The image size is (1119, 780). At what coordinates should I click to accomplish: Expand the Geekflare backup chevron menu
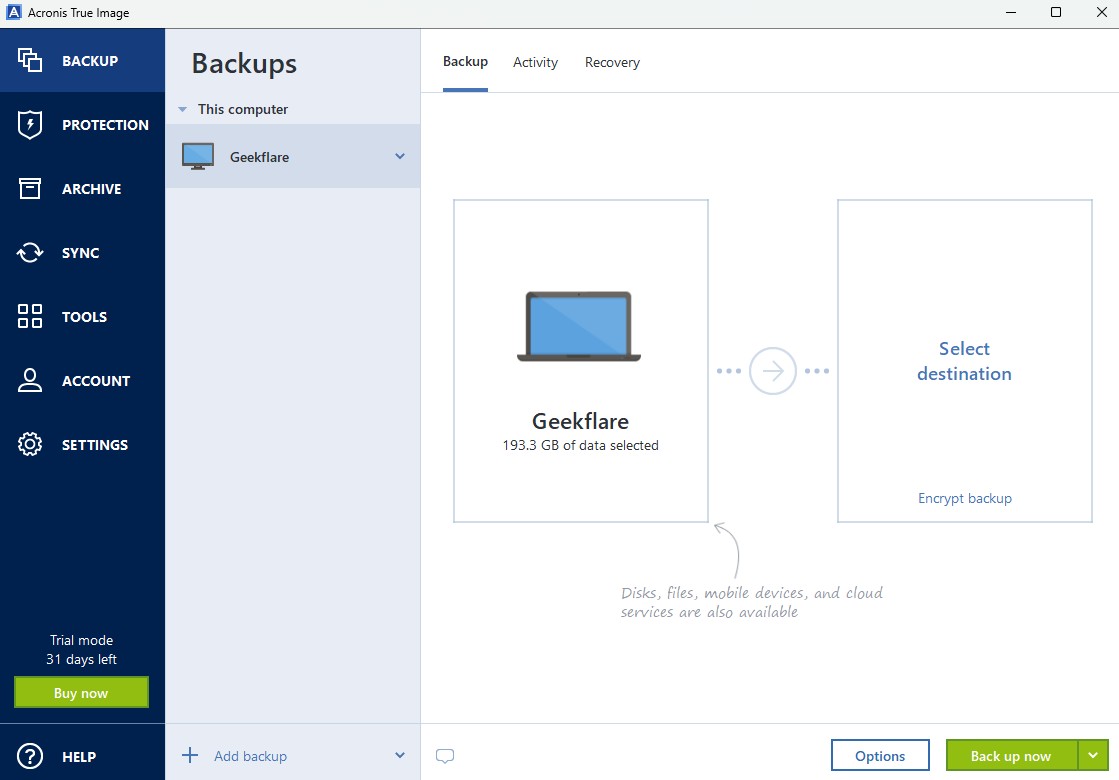click(400, 156)
